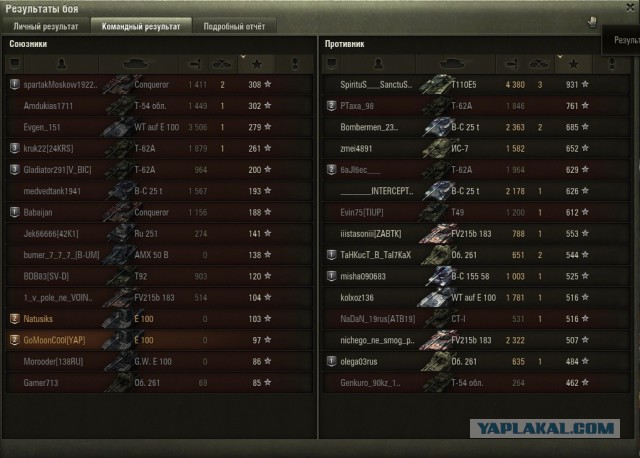
Task: Sort allies by medal column icon
Action: point(295,64)
